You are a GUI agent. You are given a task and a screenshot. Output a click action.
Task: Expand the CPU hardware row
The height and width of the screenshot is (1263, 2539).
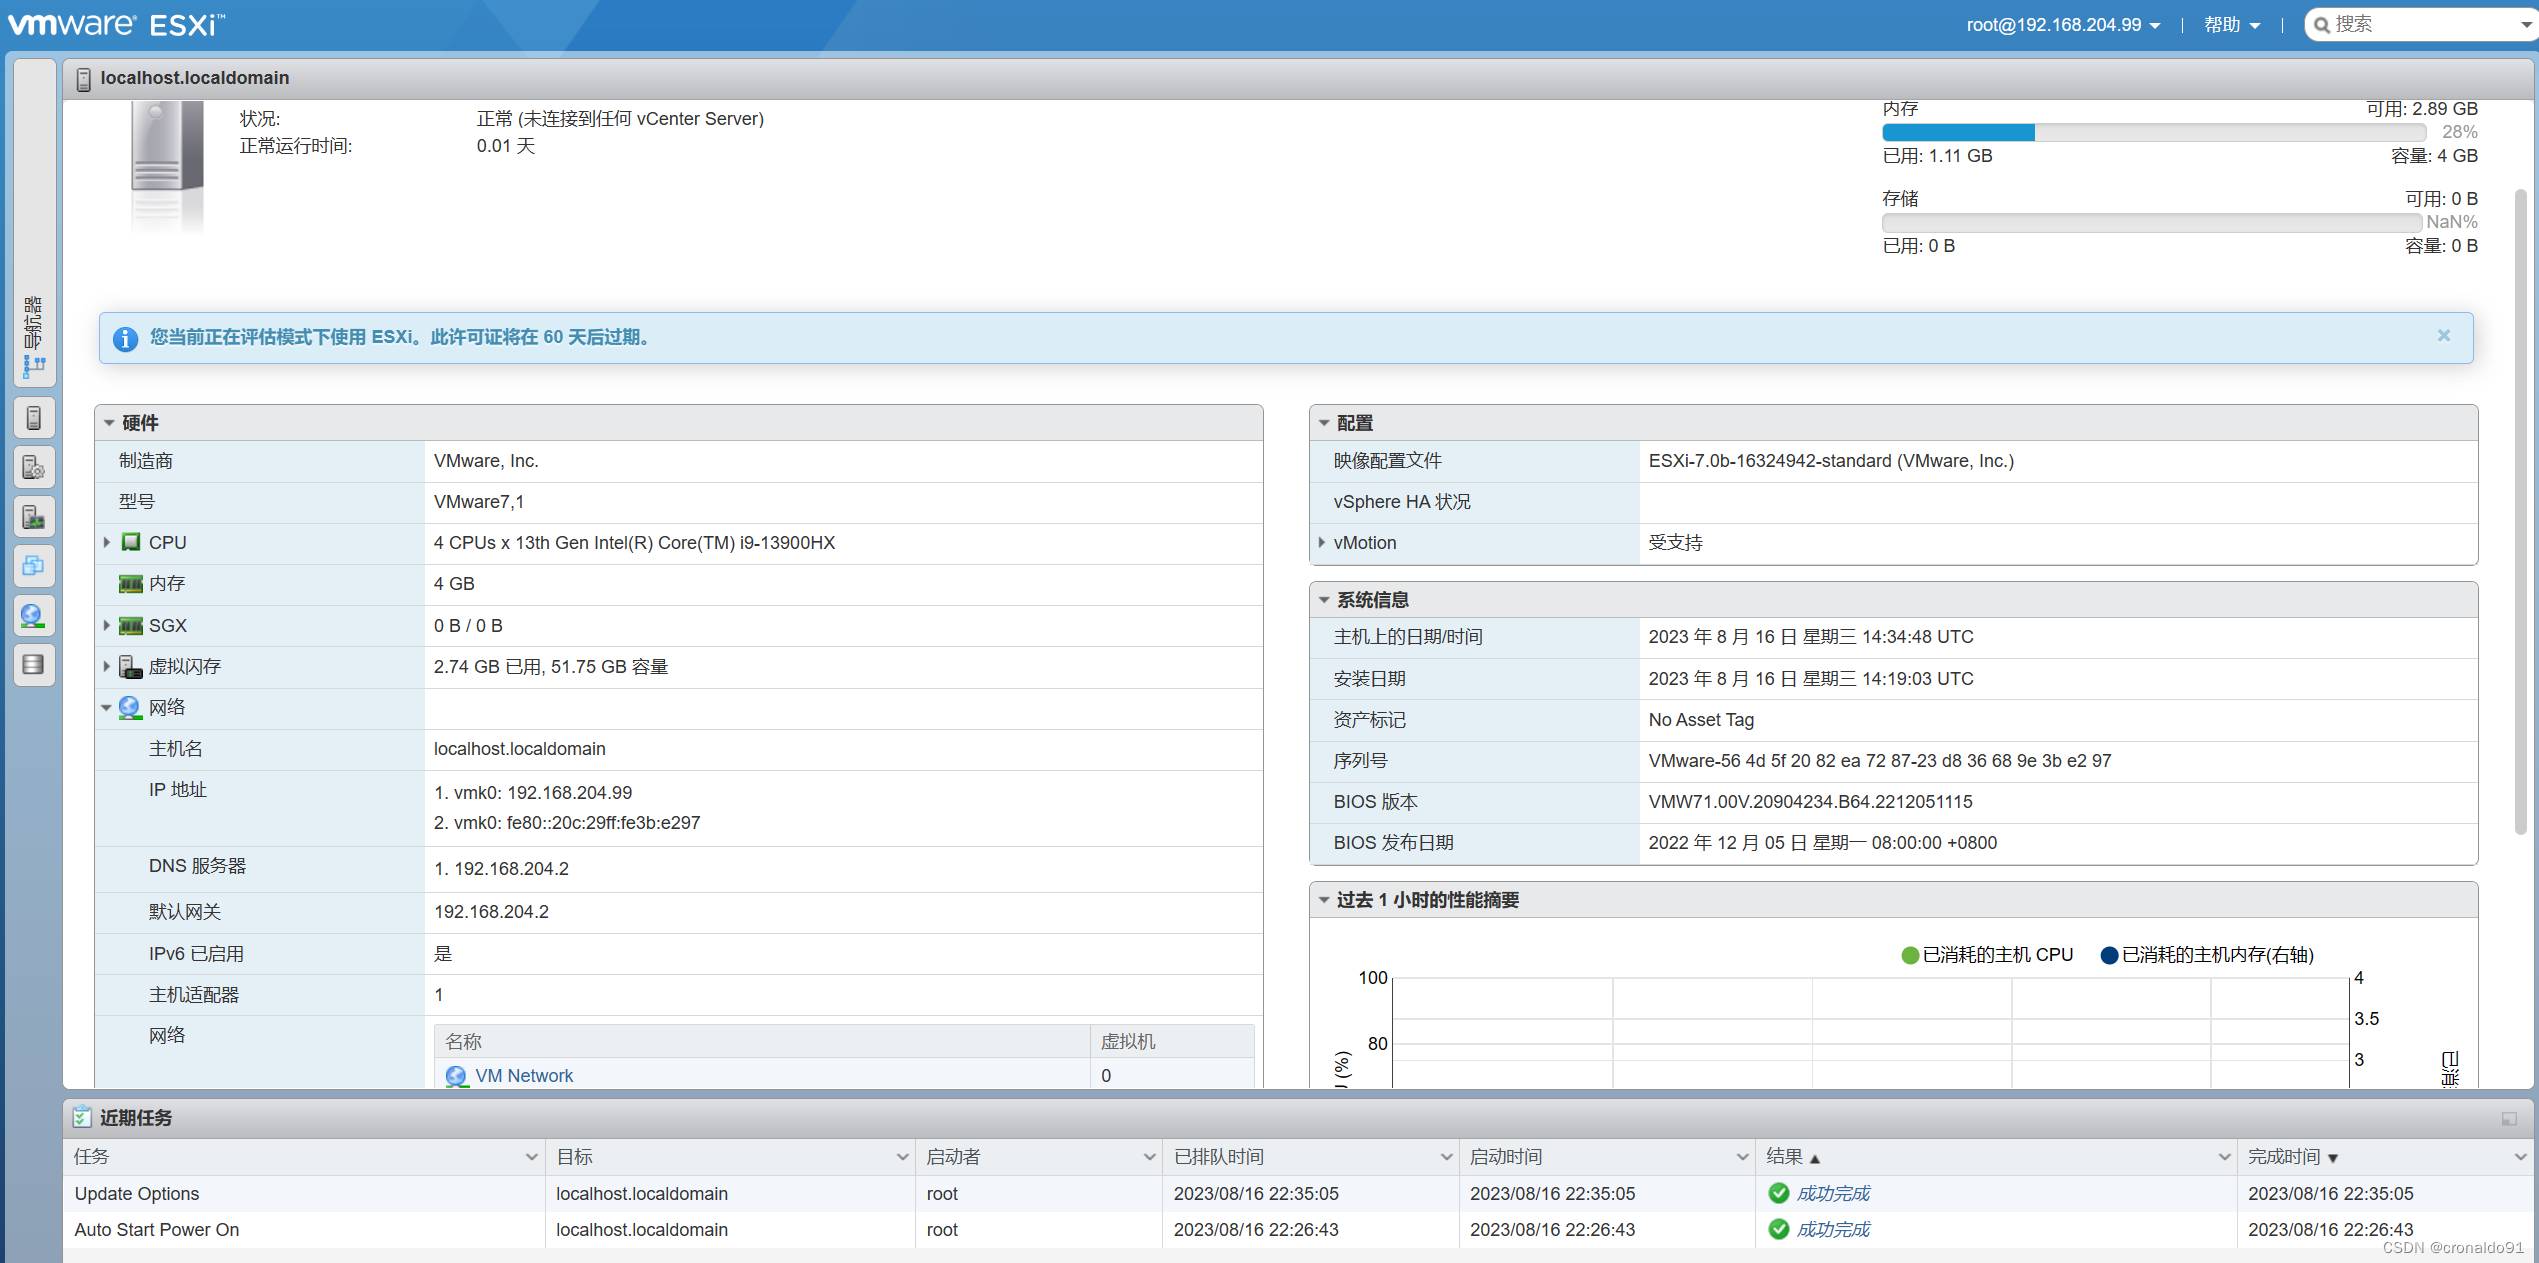tap(107, 542)
